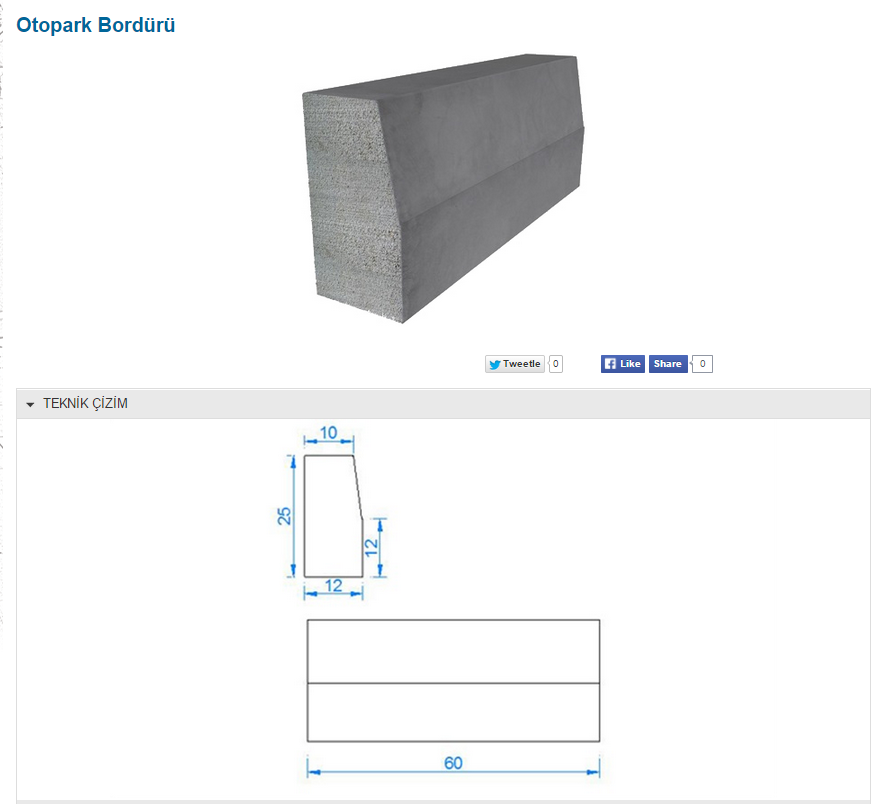
Task: Click the Otopark Bordürü page heading
Action: [96, 25]
